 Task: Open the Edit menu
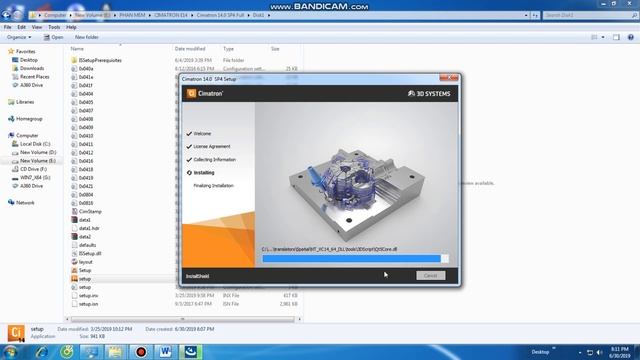pos(21,27)
